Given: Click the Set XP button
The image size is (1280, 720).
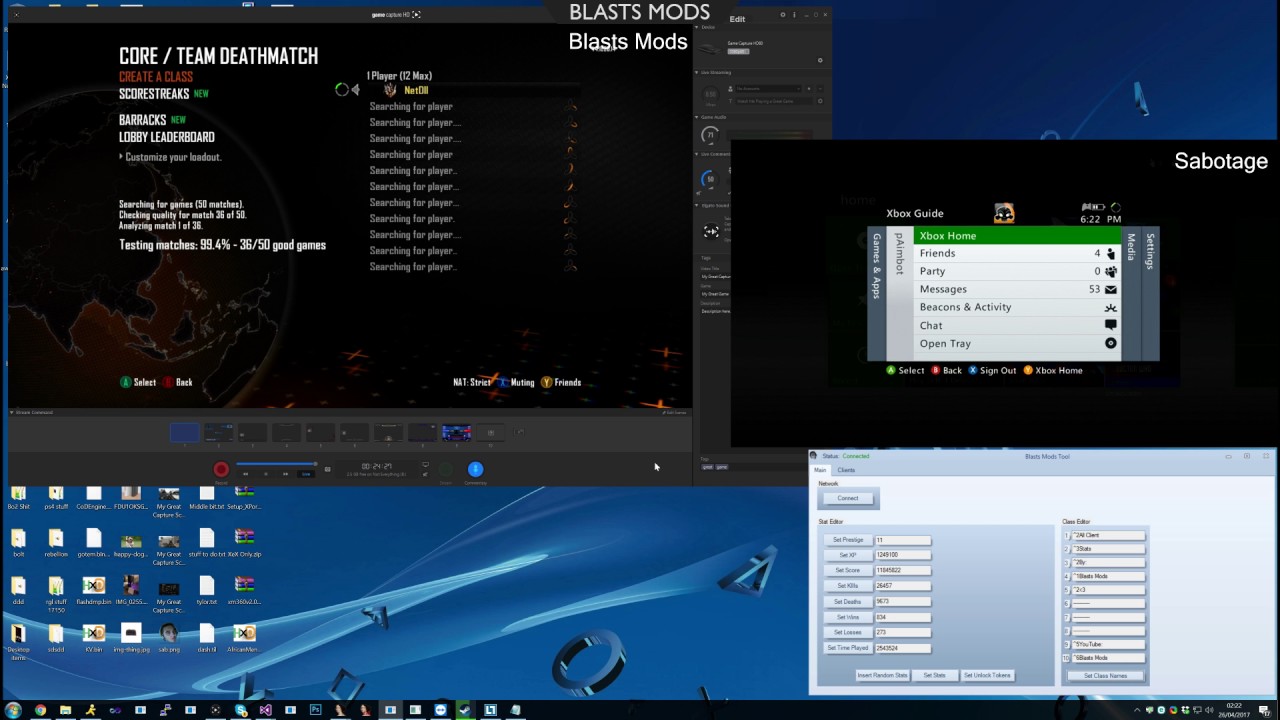Looking at the screenshot, I should (x=848, y=555).
